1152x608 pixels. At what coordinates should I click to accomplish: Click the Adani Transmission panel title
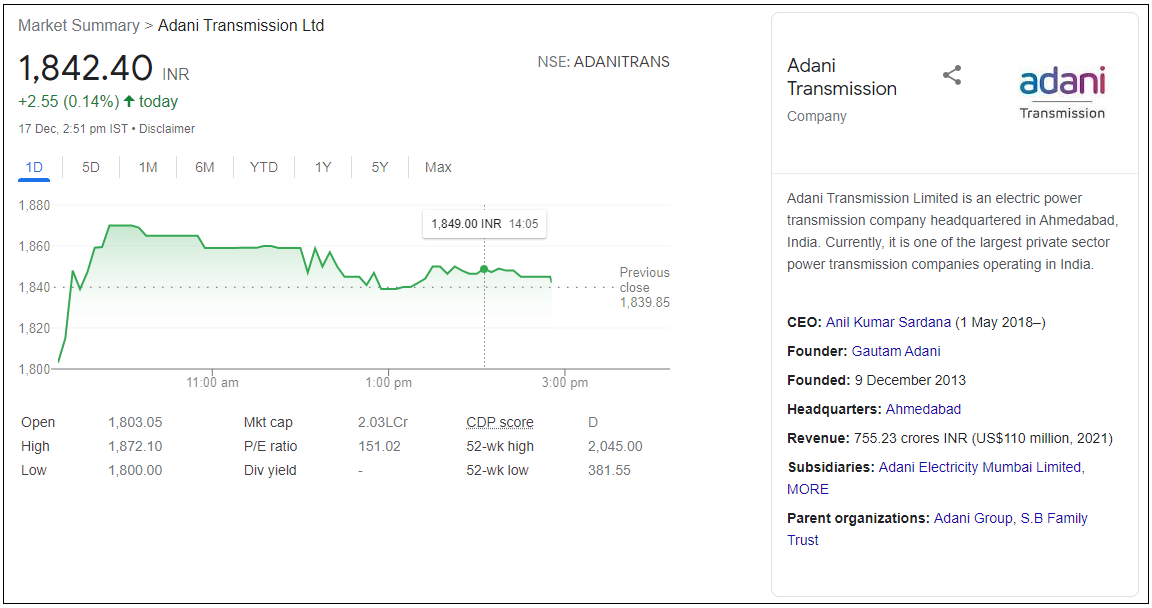842,77
